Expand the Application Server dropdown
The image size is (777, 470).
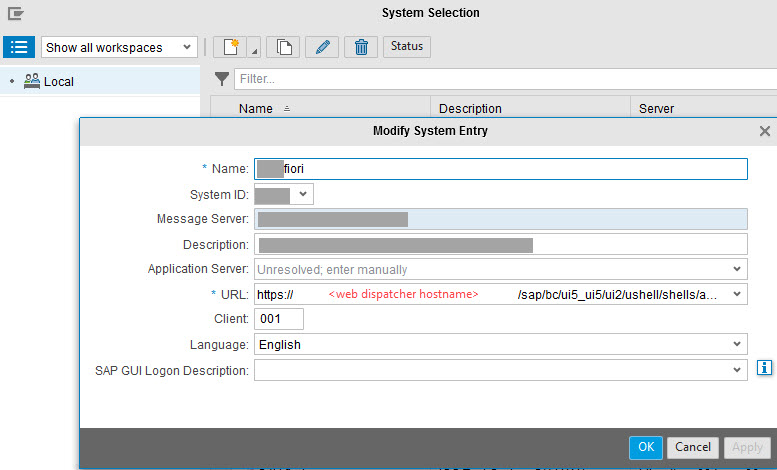tap(736, 269)
